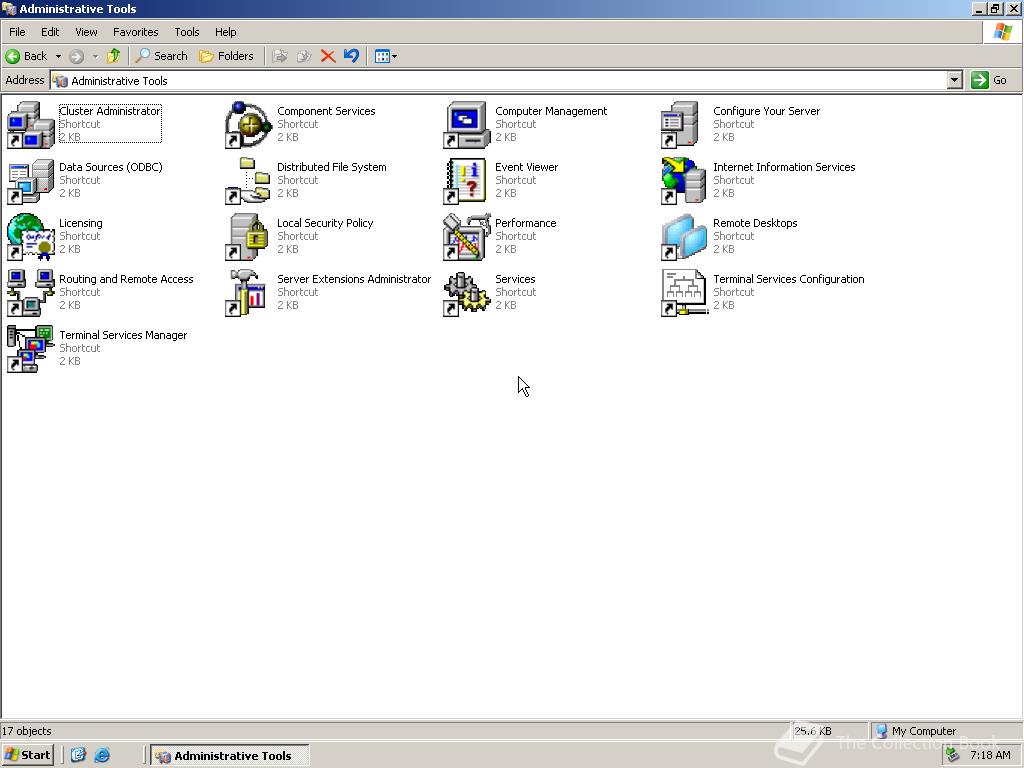
Task: Click the Event Viewer label text
Action: tap(526, 167)
